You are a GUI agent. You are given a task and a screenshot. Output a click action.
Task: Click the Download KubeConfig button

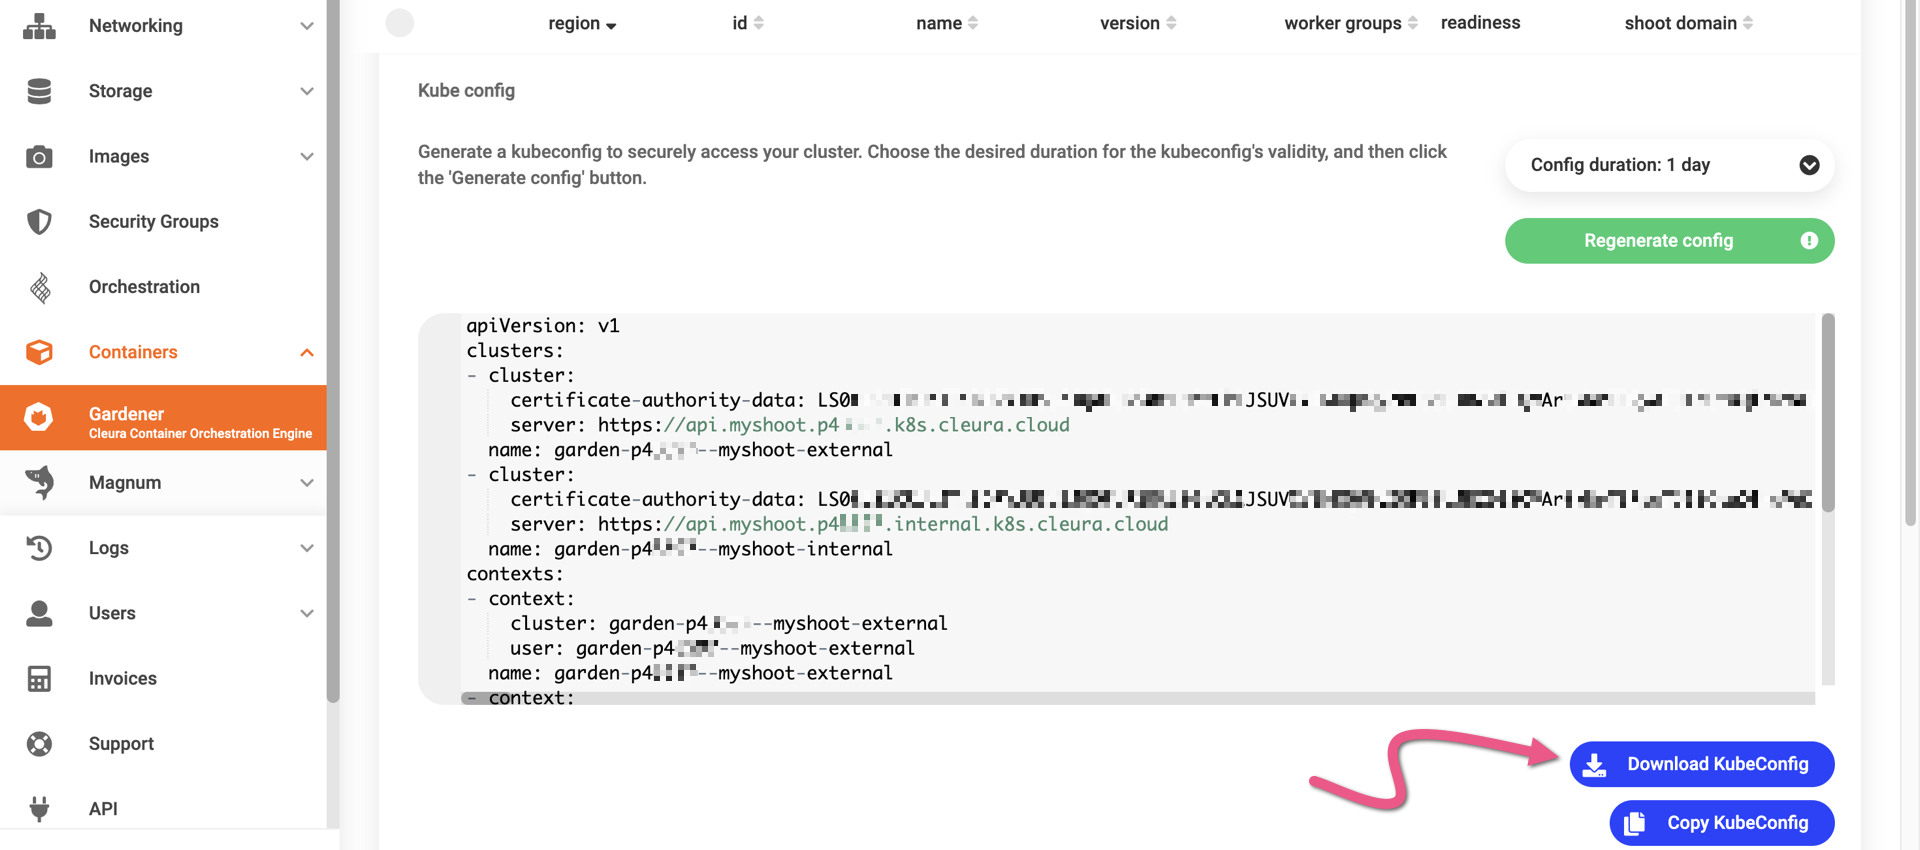click(1701, 764)
